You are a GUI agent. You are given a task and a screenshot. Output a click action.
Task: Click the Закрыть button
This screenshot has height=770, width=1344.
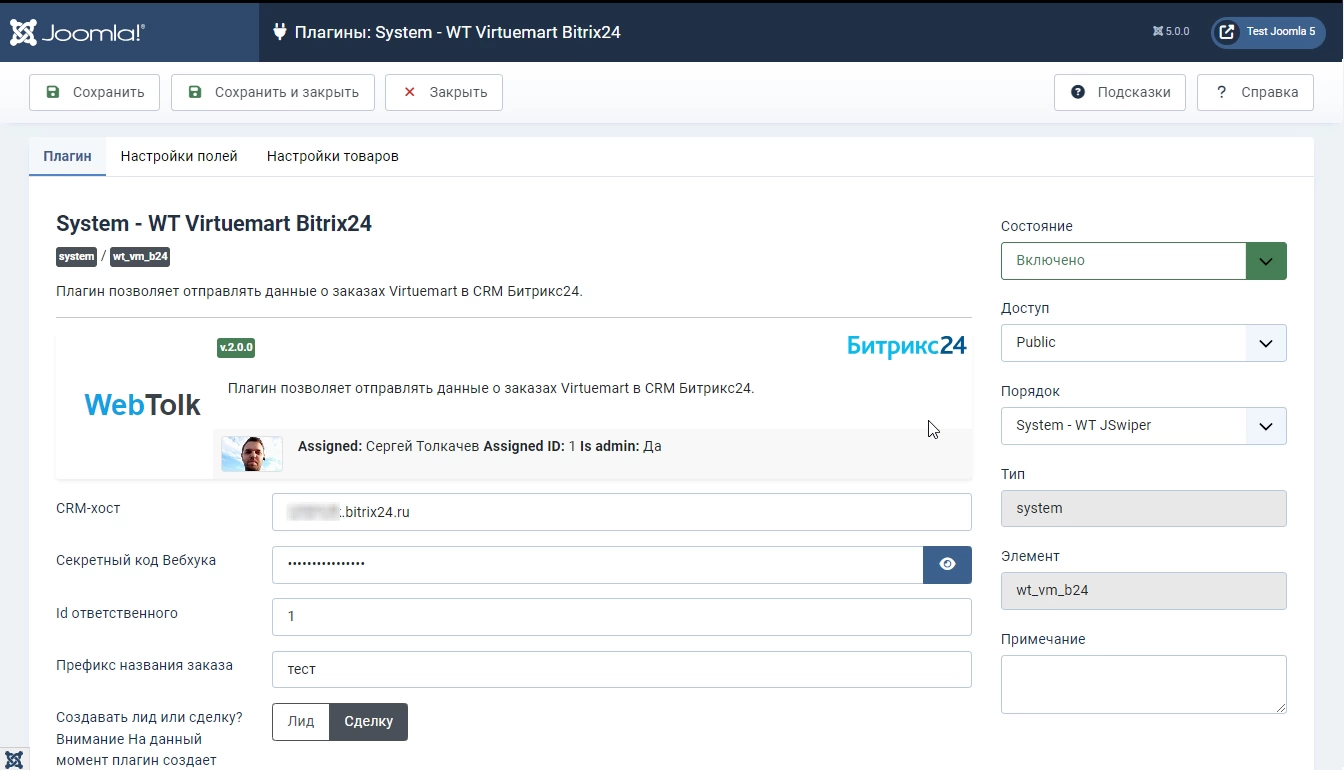pos(444,93)
